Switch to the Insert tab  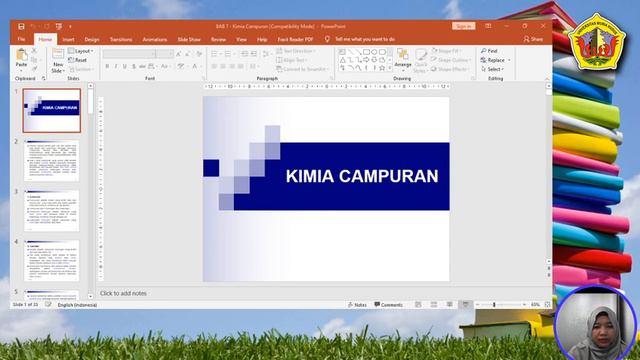[x=68, y=39]
